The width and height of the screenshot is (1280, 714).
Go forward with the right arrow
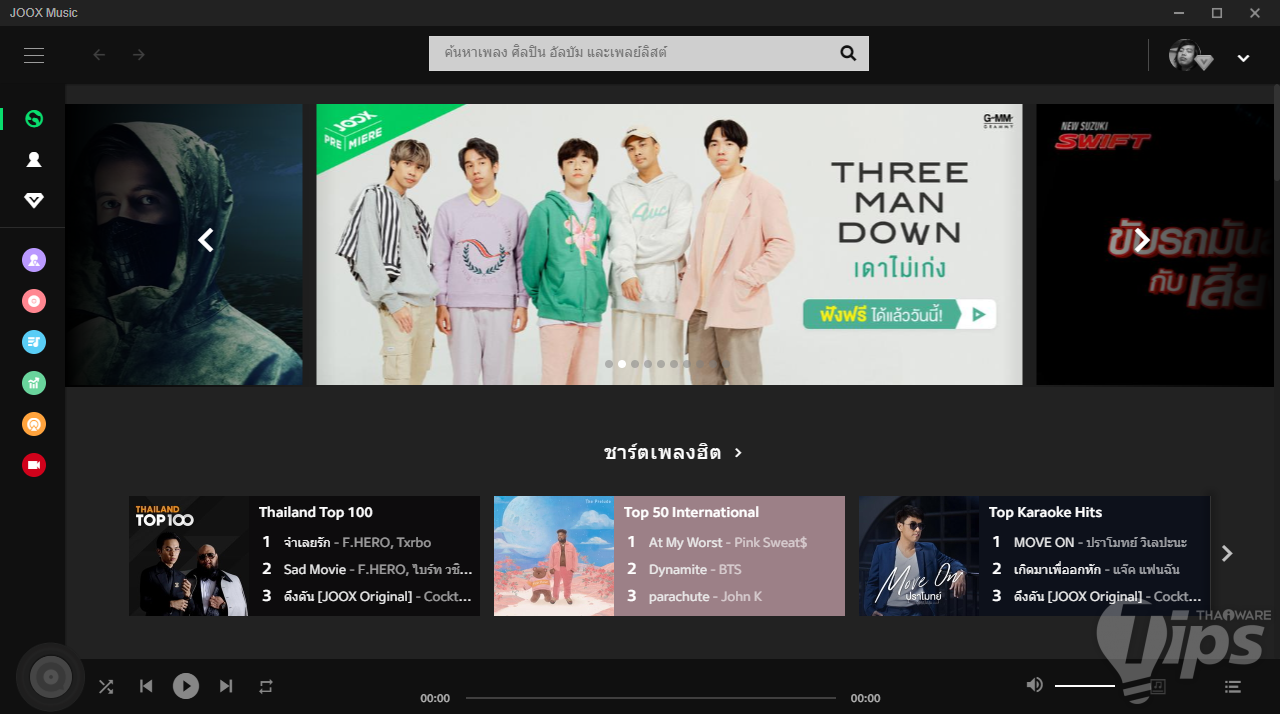pyautogui.click(x=139, y=55)
